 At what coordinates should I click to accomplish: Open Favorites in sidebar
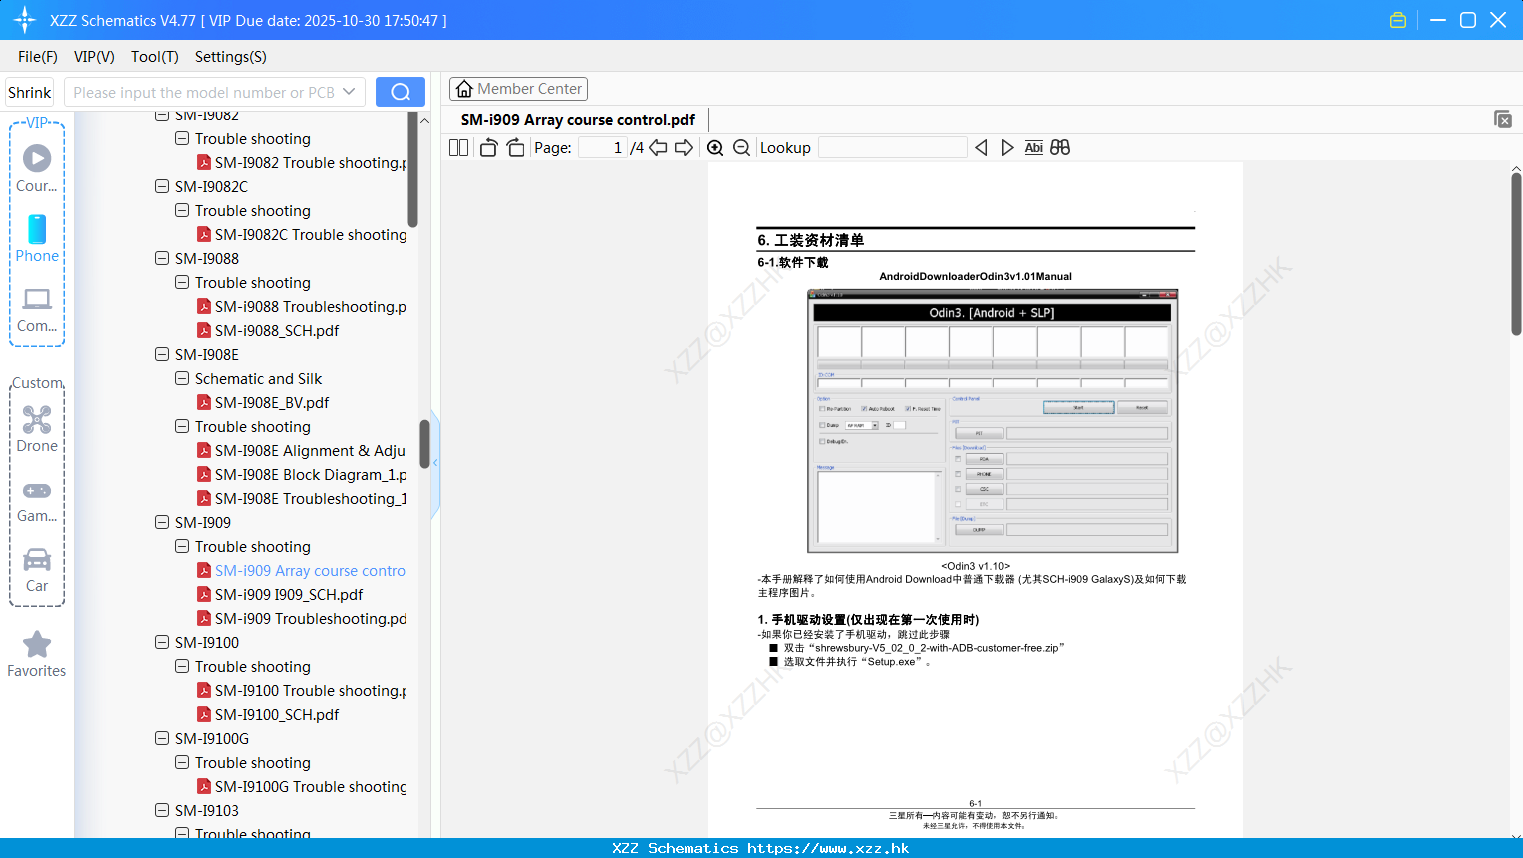pyautogui.click(x=37, y=654)
